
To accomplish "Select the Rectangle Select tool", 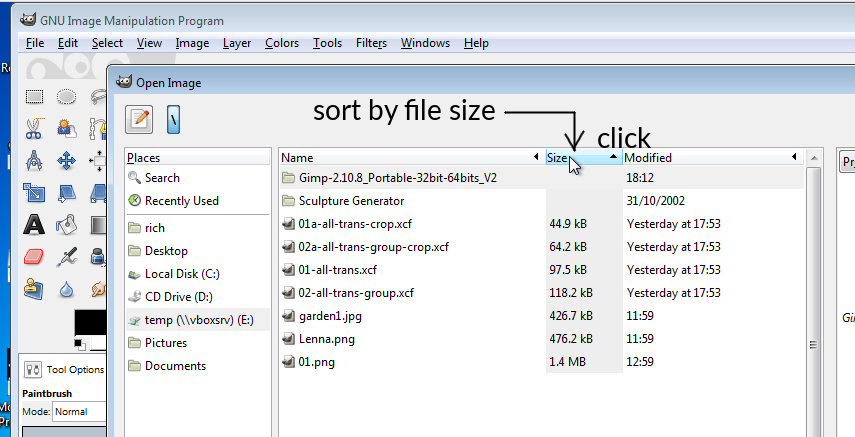I will [34, 97].
